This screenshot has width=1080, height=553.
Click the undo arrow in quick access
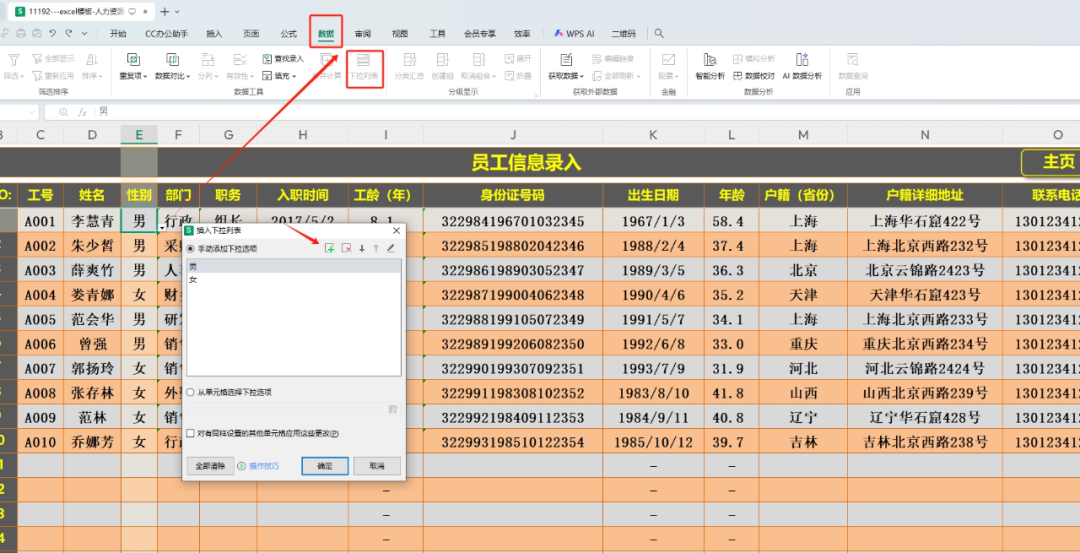(x=52, y=33)
